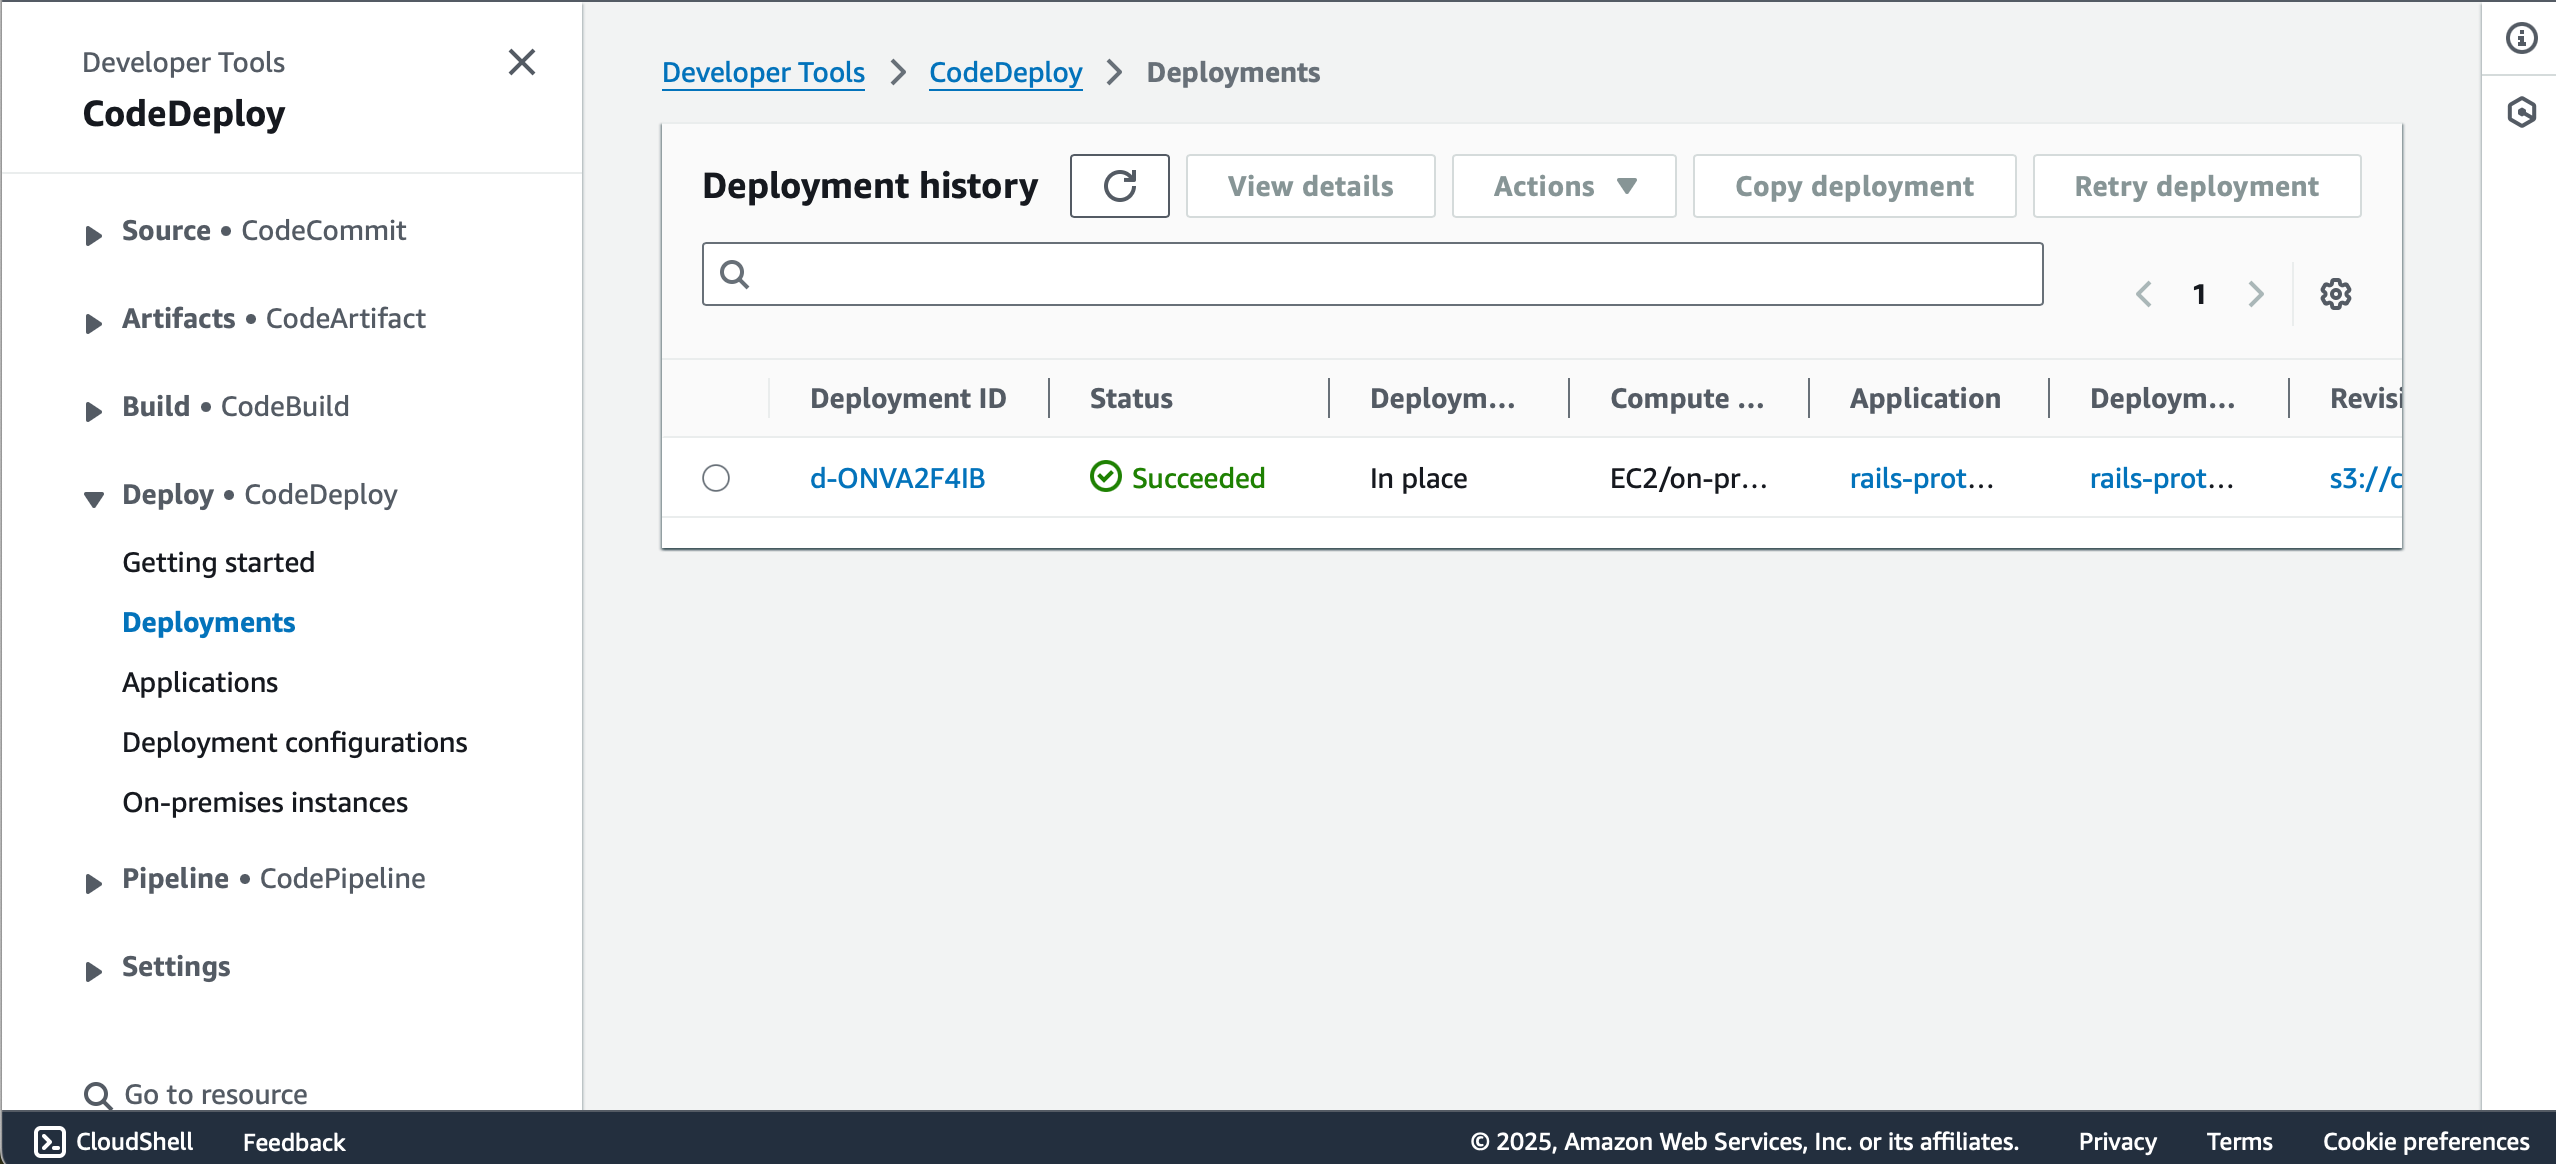This screenshot has width=2556, height=1164.
Task: Open the s3:// revision location link
Action: point(2365,478)
